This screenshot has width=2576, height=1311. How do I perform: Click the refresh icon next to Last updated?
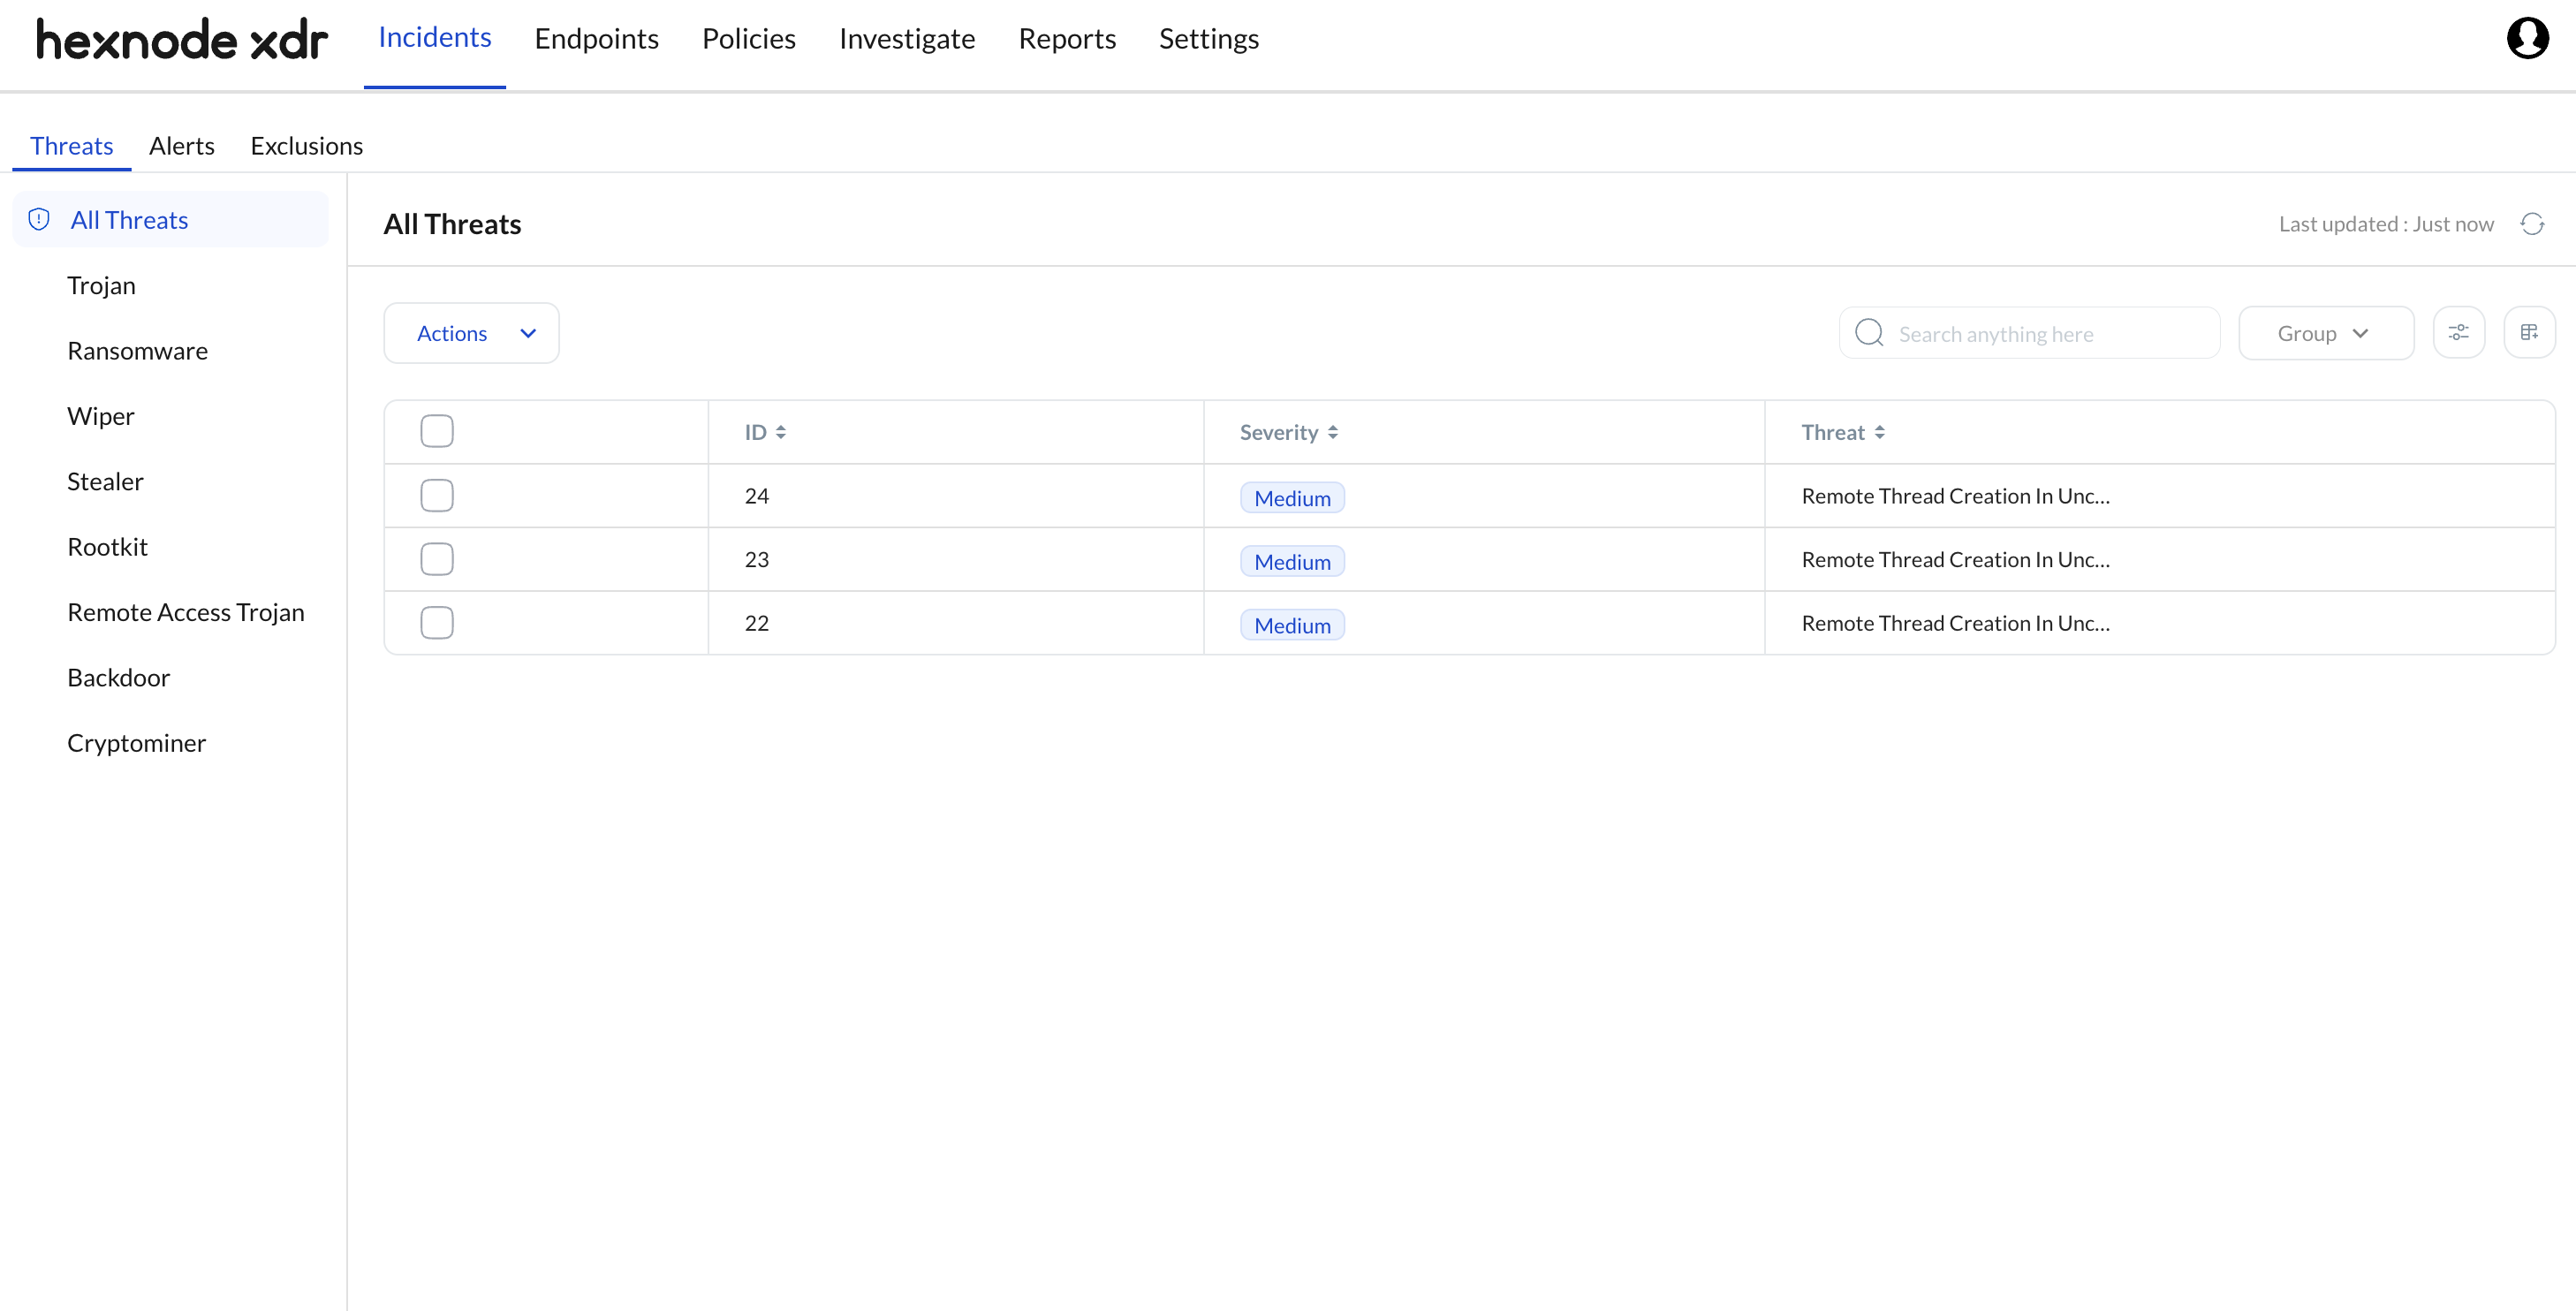(x=2532, y=224)
